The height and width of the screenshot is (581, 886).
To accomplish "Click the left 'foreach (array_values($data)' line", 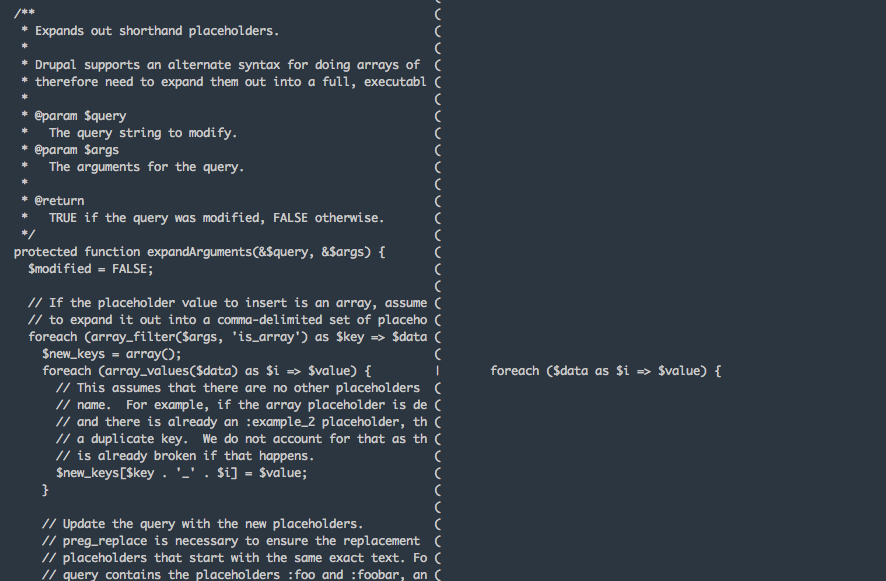I will point(206,371).
